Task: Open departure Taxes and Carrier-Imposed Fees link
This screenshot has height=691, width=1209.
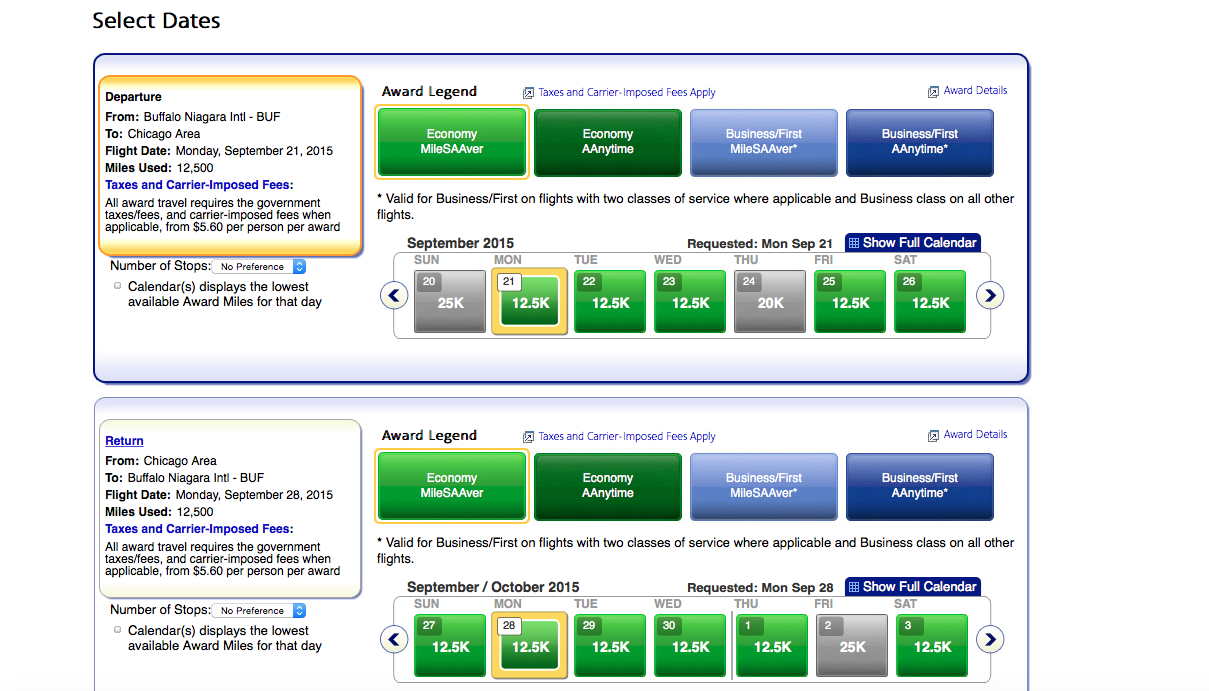Action: pyautogui.click(x=198, y=185)
